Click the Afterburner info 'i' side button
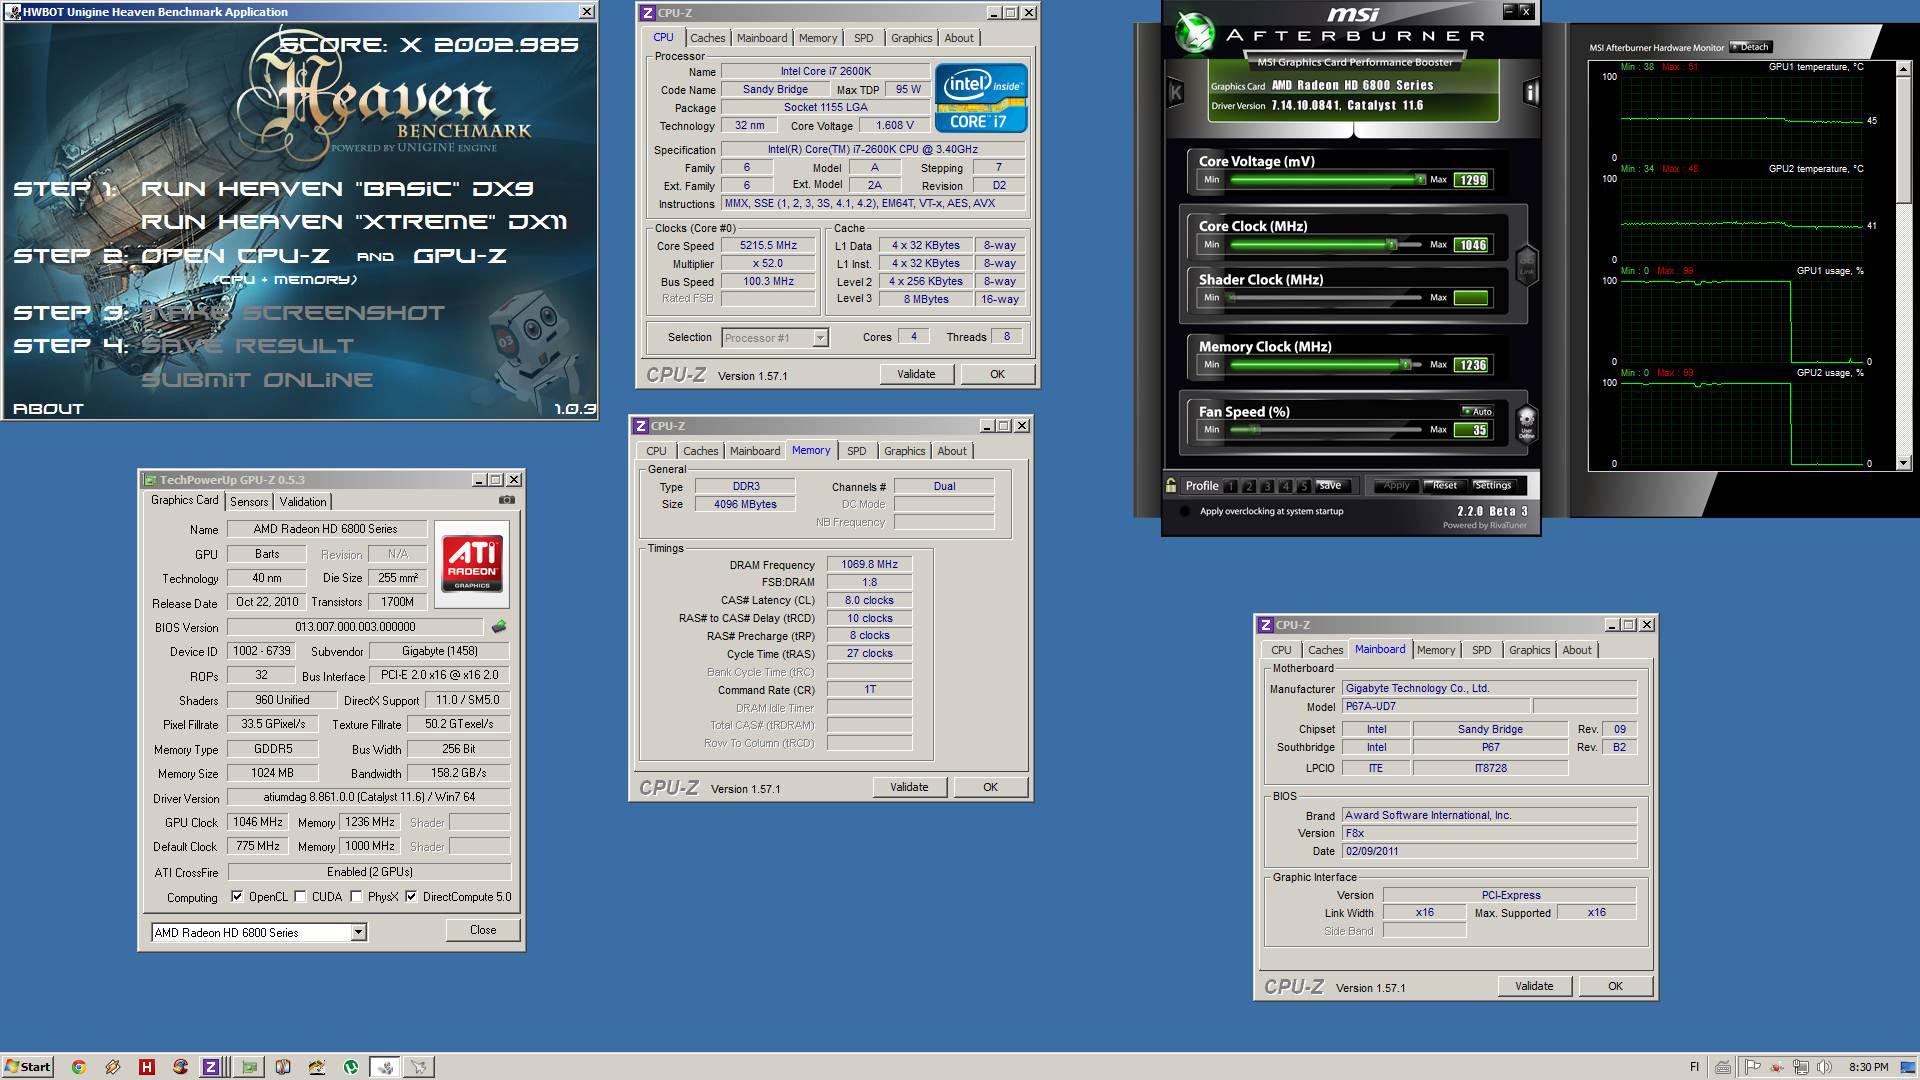 click(1530, 93)
